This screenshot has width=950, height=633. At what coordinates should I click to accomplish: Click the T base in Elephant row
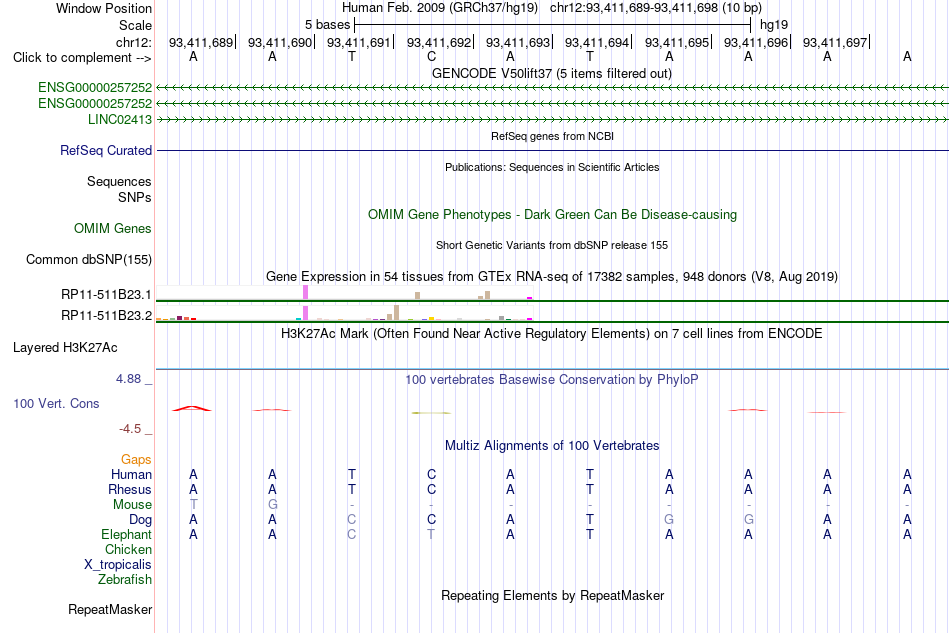coord(431,534)
